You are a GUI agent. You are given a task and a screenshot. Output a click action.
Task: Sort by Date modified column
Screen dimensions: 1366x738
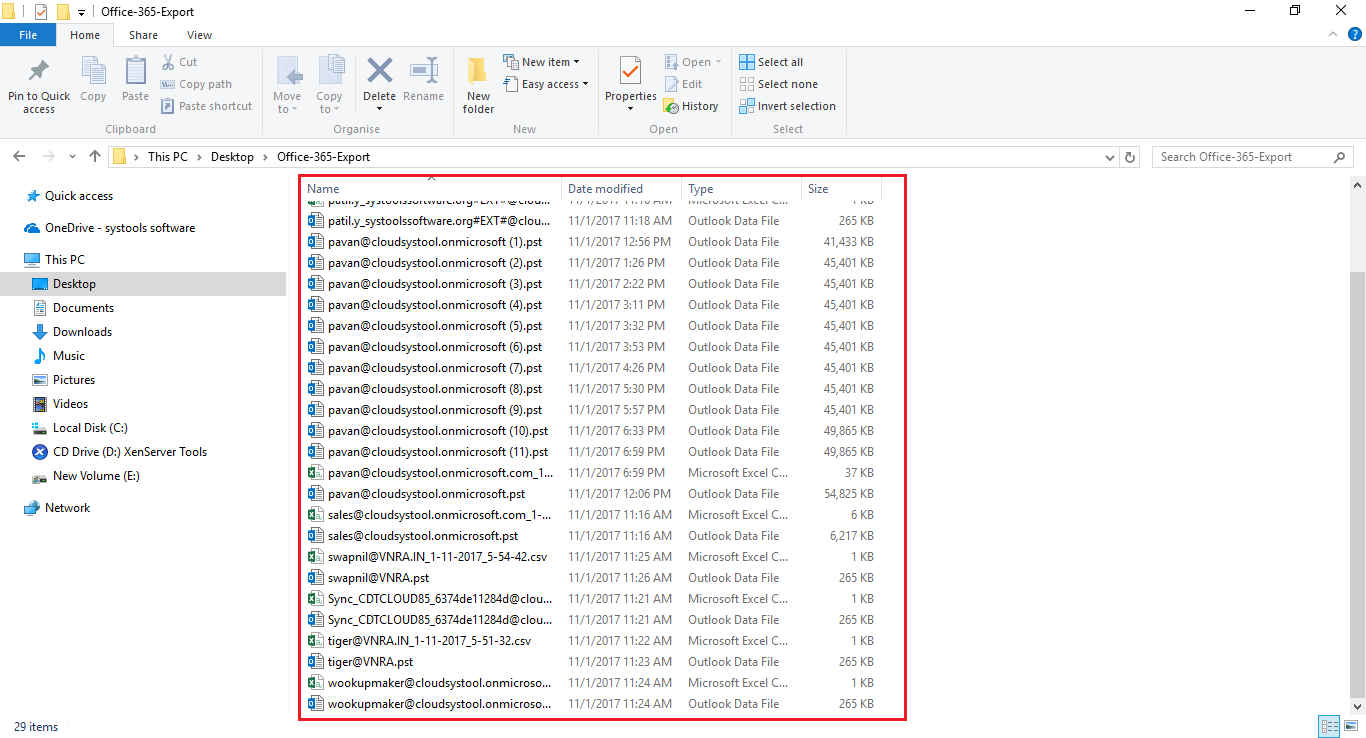point(622,189)
